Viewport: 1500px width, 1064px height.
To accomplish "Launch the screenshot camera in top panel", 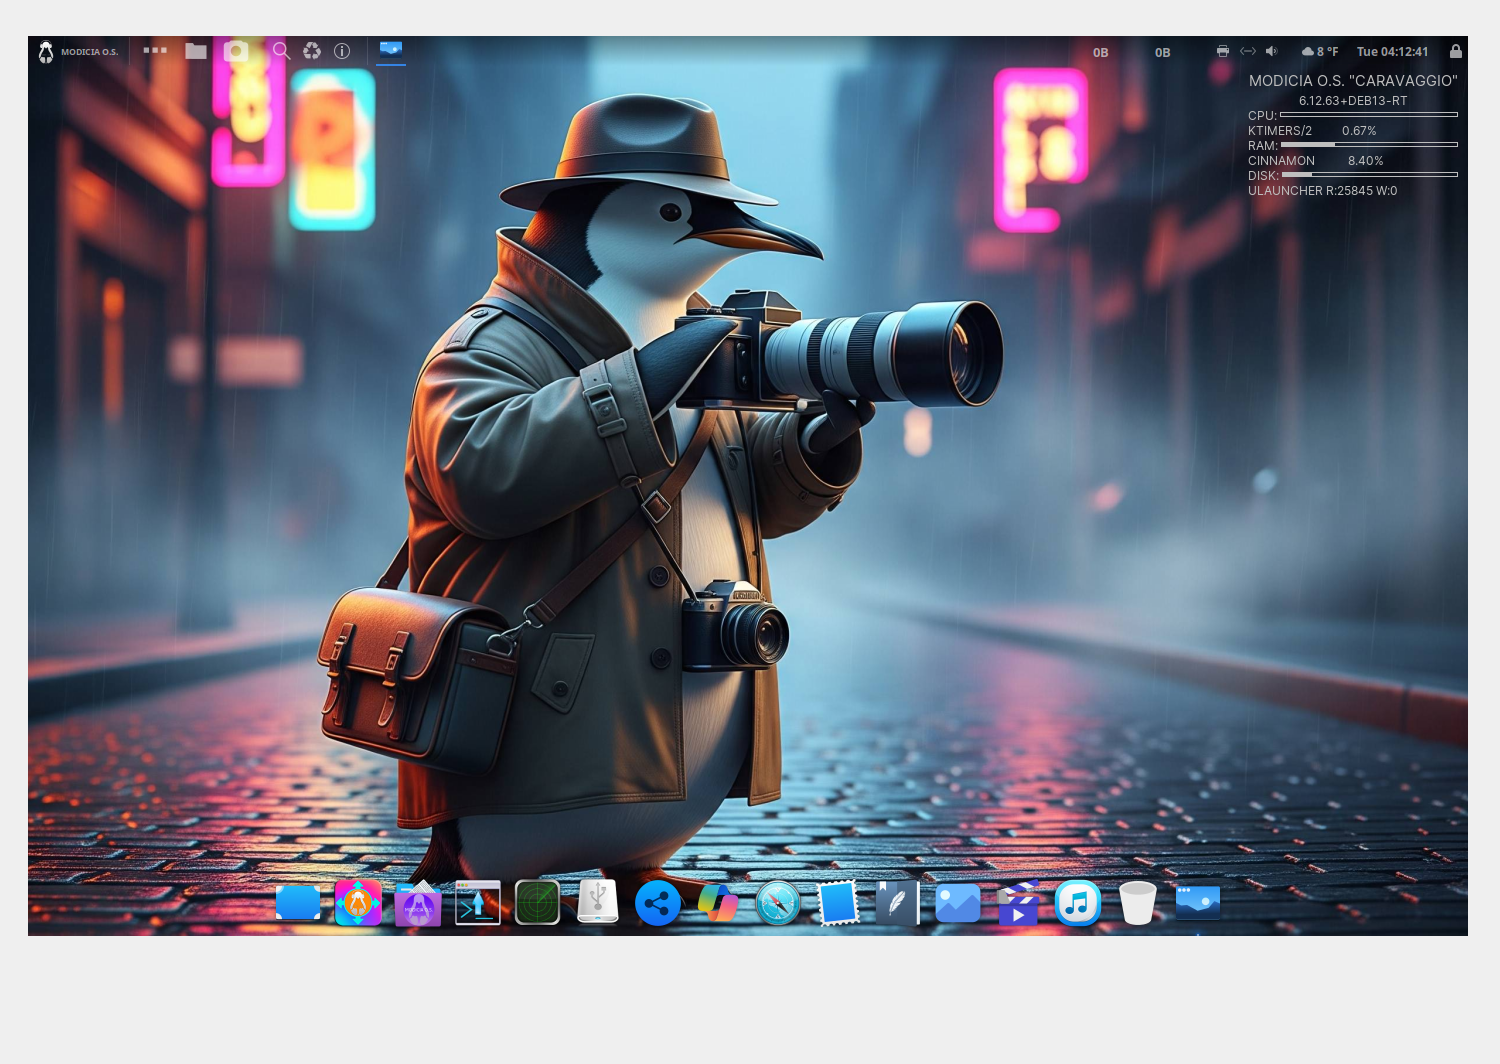I will pyautogui.click(x=236, y=51).
